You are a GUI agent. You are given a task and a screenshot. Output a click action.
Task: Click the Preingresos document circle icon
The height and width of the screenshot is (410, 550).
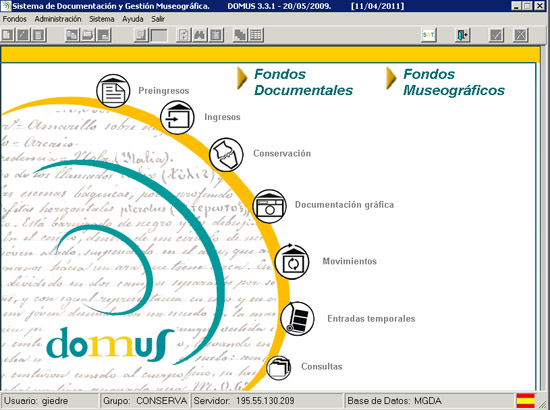pyautogui.click(x=113, y=91)
